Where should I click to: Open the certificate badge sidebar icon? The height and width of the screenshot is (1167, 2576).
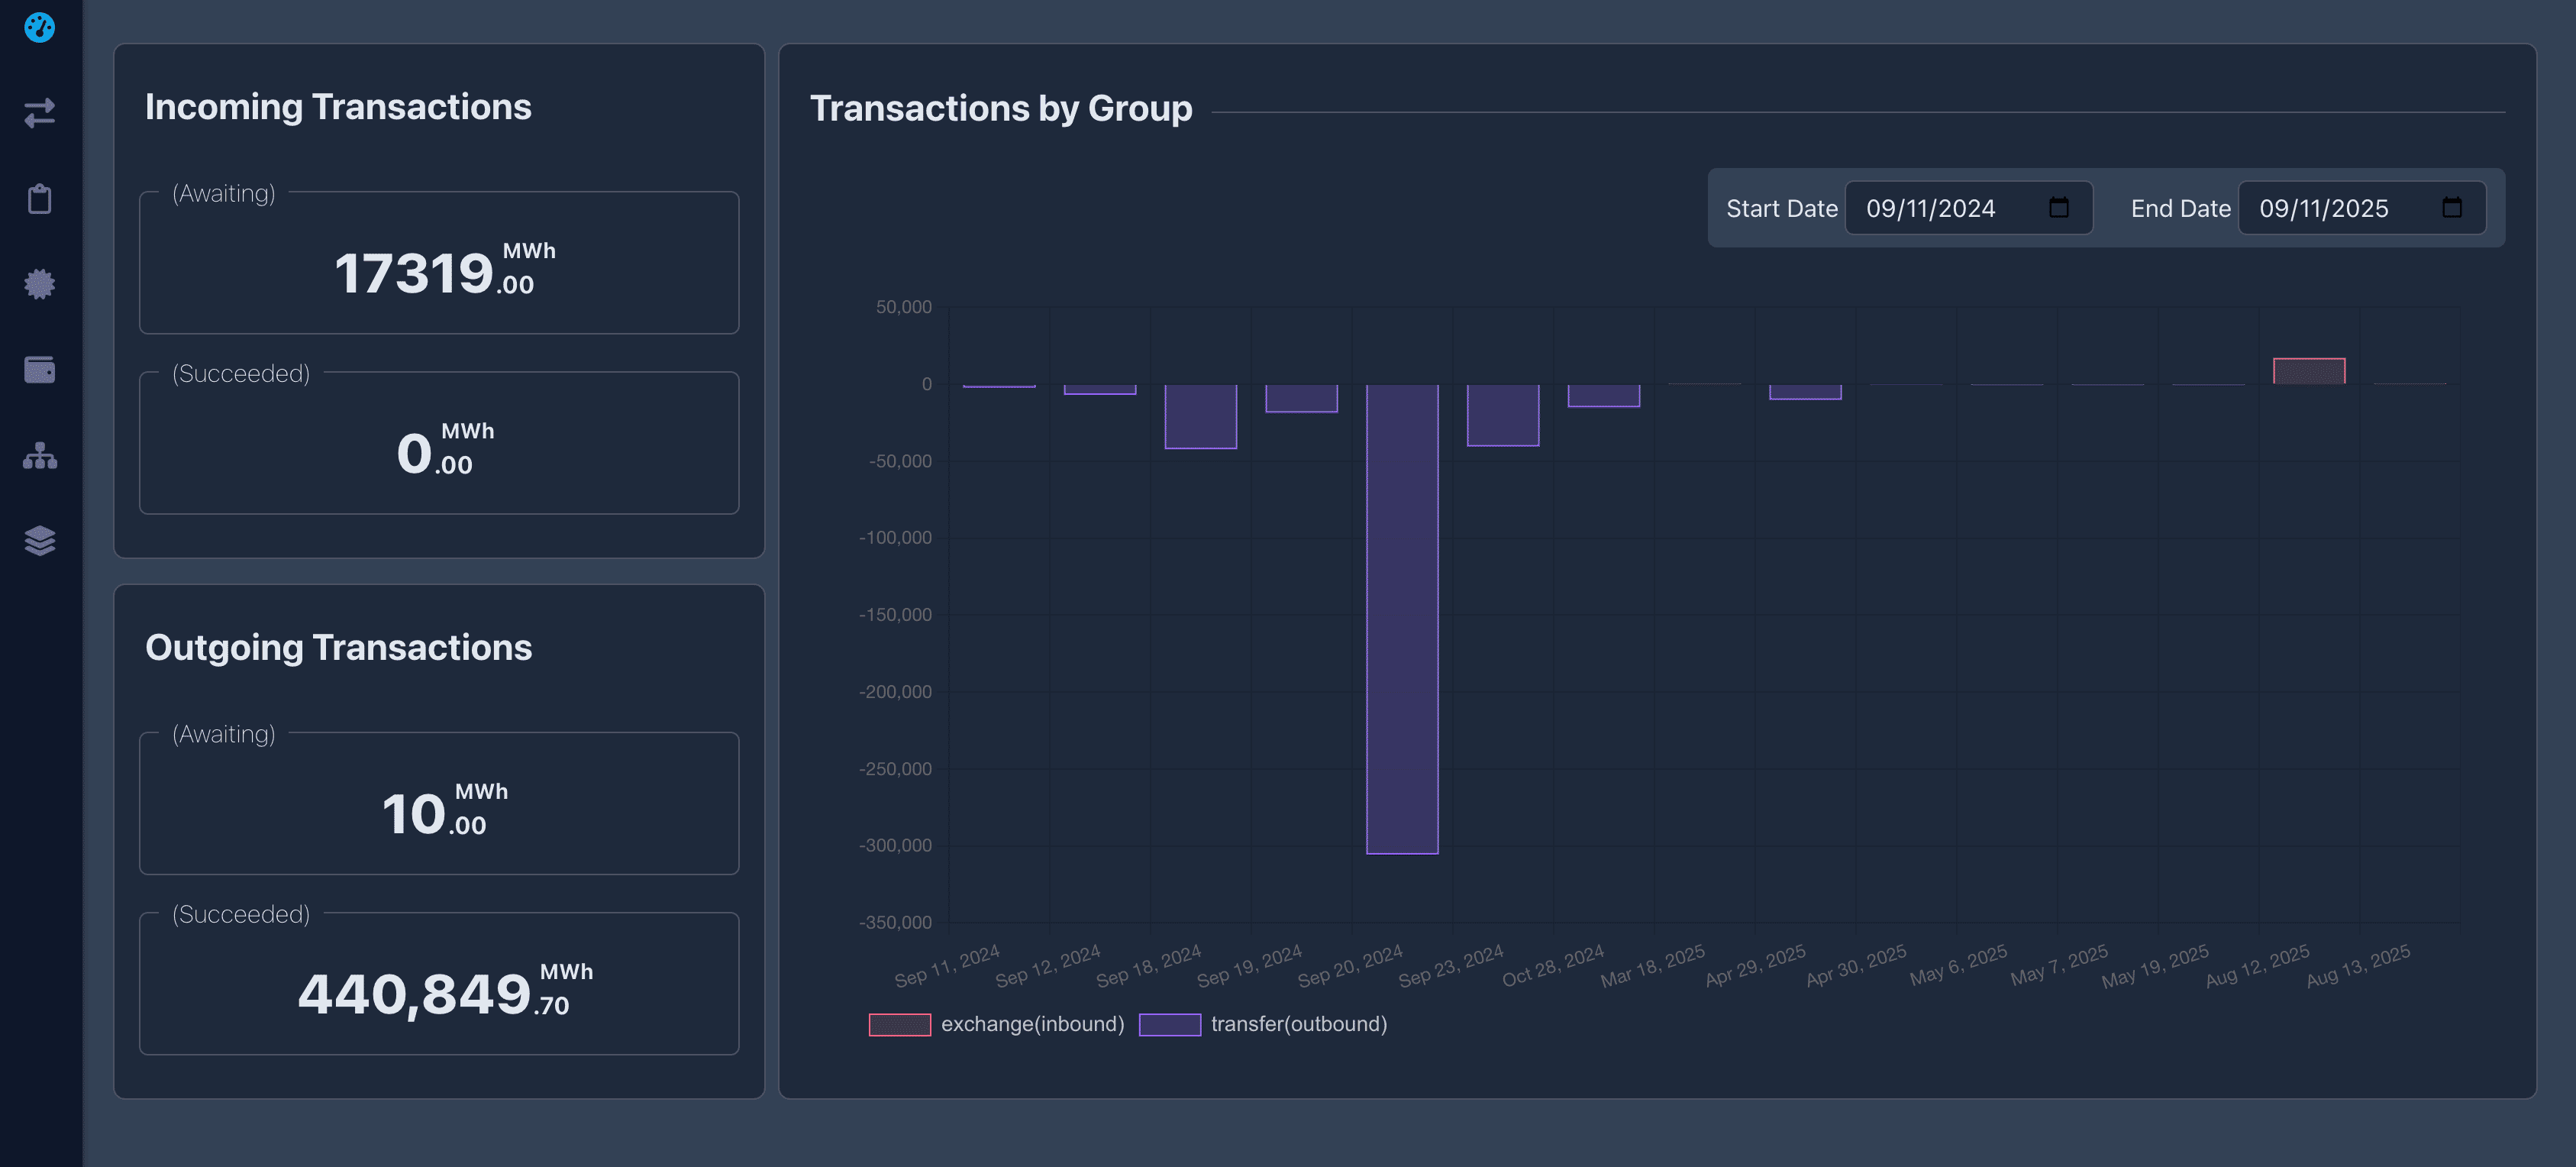(x=39, y=284)
